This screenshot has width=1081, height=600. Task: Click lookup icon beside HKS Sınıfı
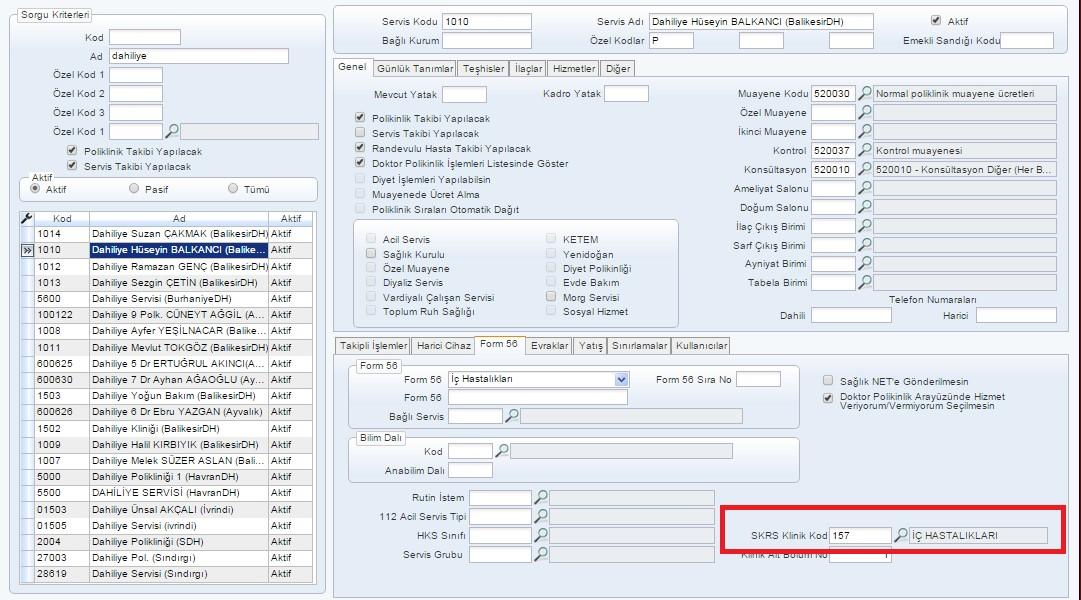540,536
